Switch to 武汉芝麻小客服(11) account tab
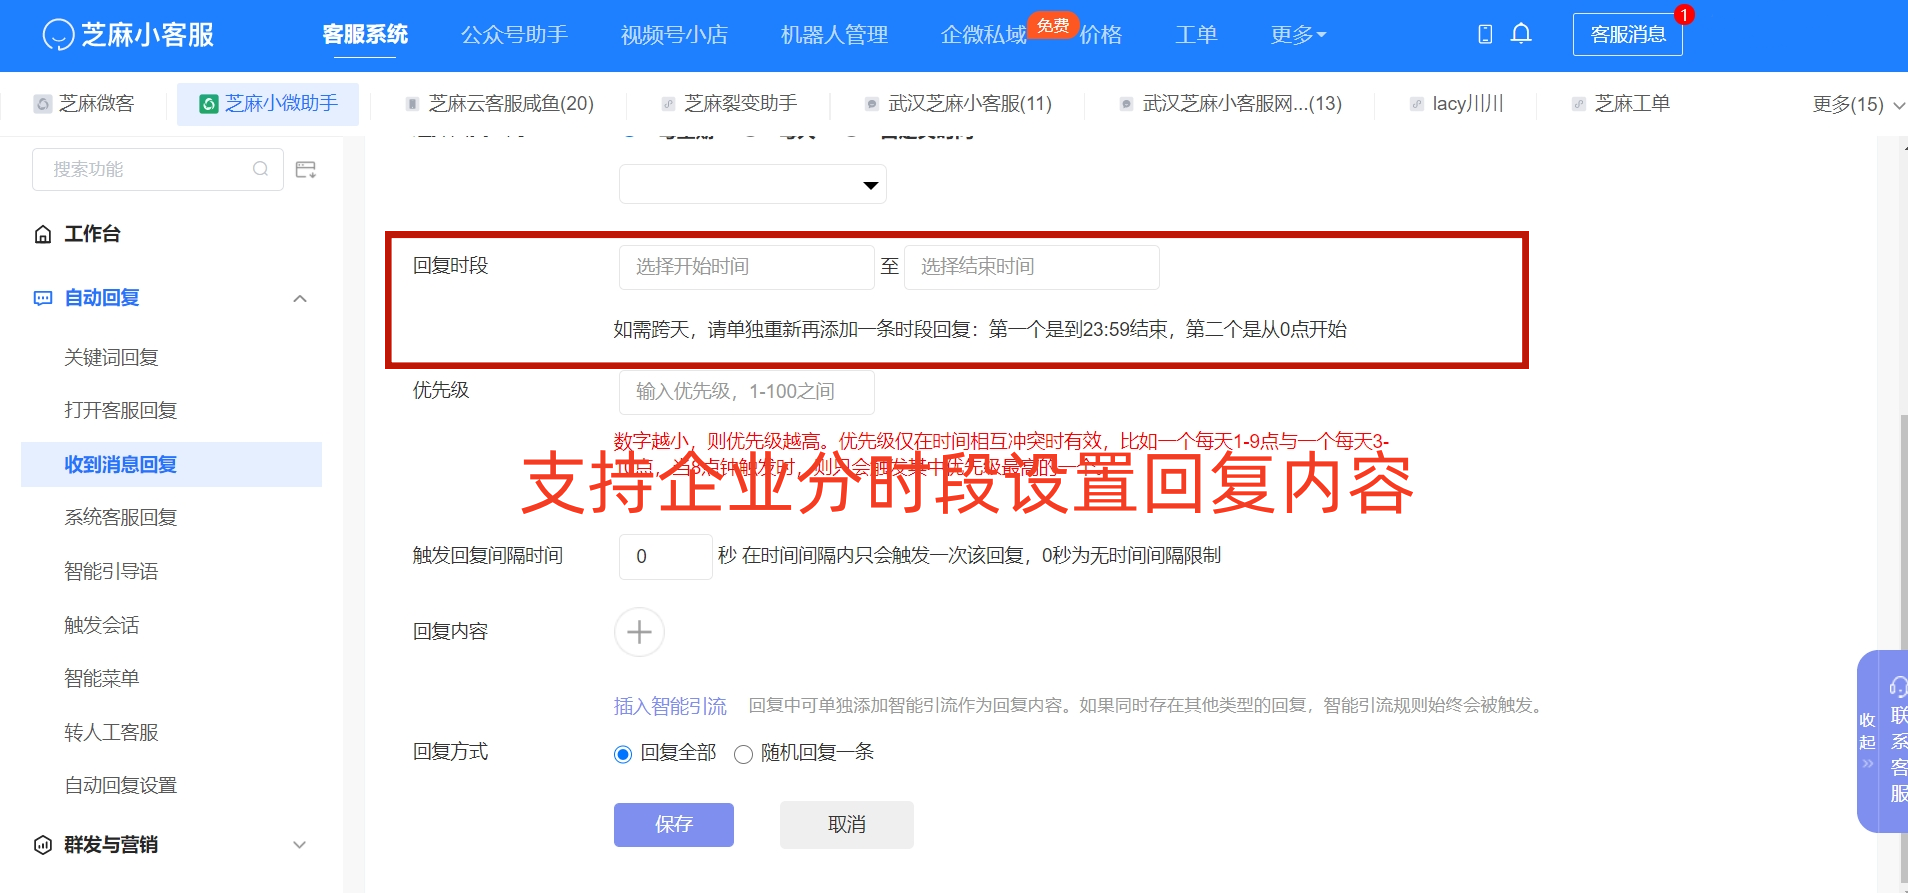The width and height of the screenshot is (1908, 893). point(959,104)
